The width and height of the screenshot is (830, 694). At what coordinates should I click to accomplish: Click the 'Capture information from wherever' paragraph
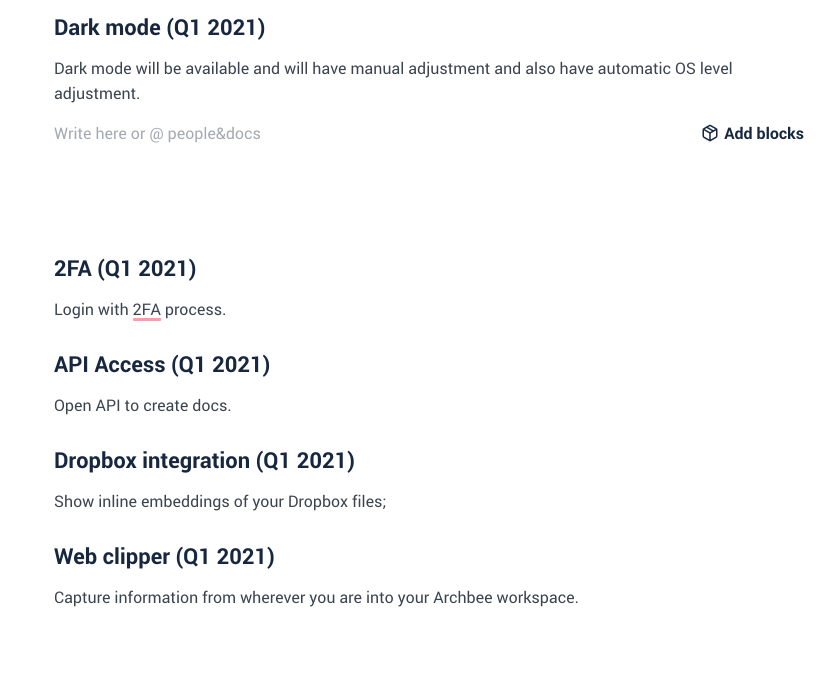[316, 598]
